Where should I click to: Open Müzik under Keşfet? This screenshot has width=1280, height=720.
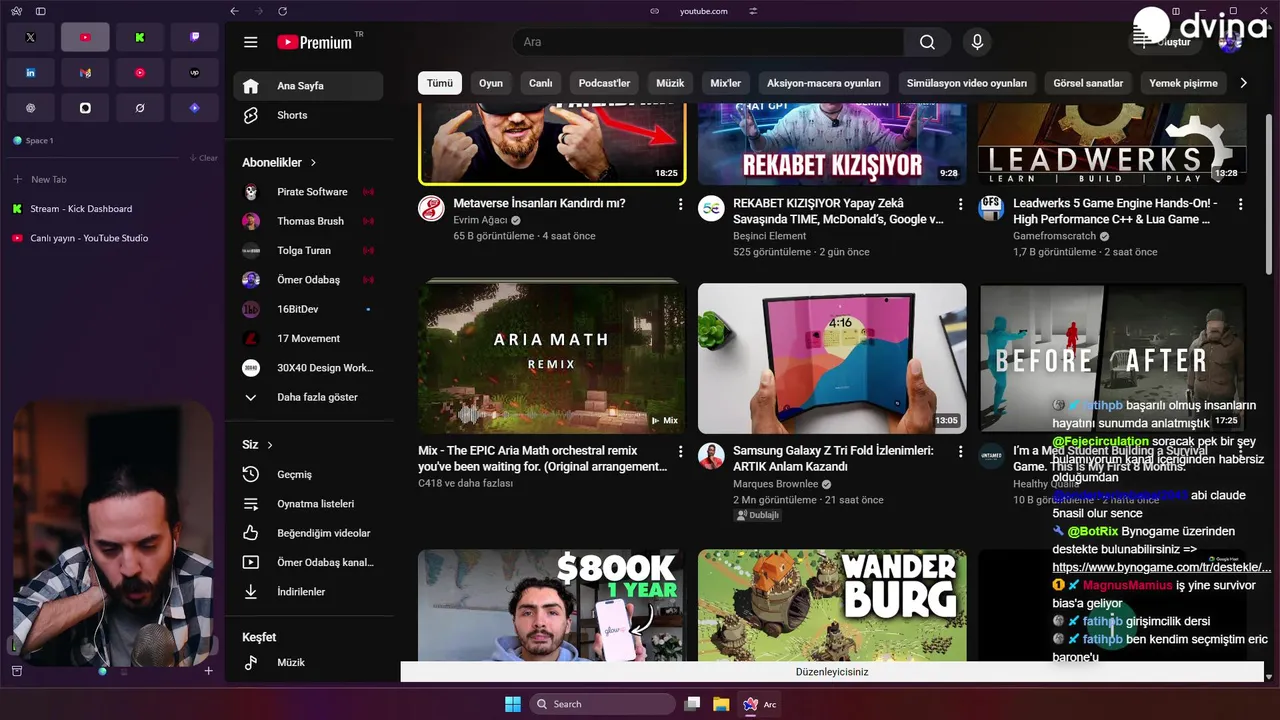308,662
